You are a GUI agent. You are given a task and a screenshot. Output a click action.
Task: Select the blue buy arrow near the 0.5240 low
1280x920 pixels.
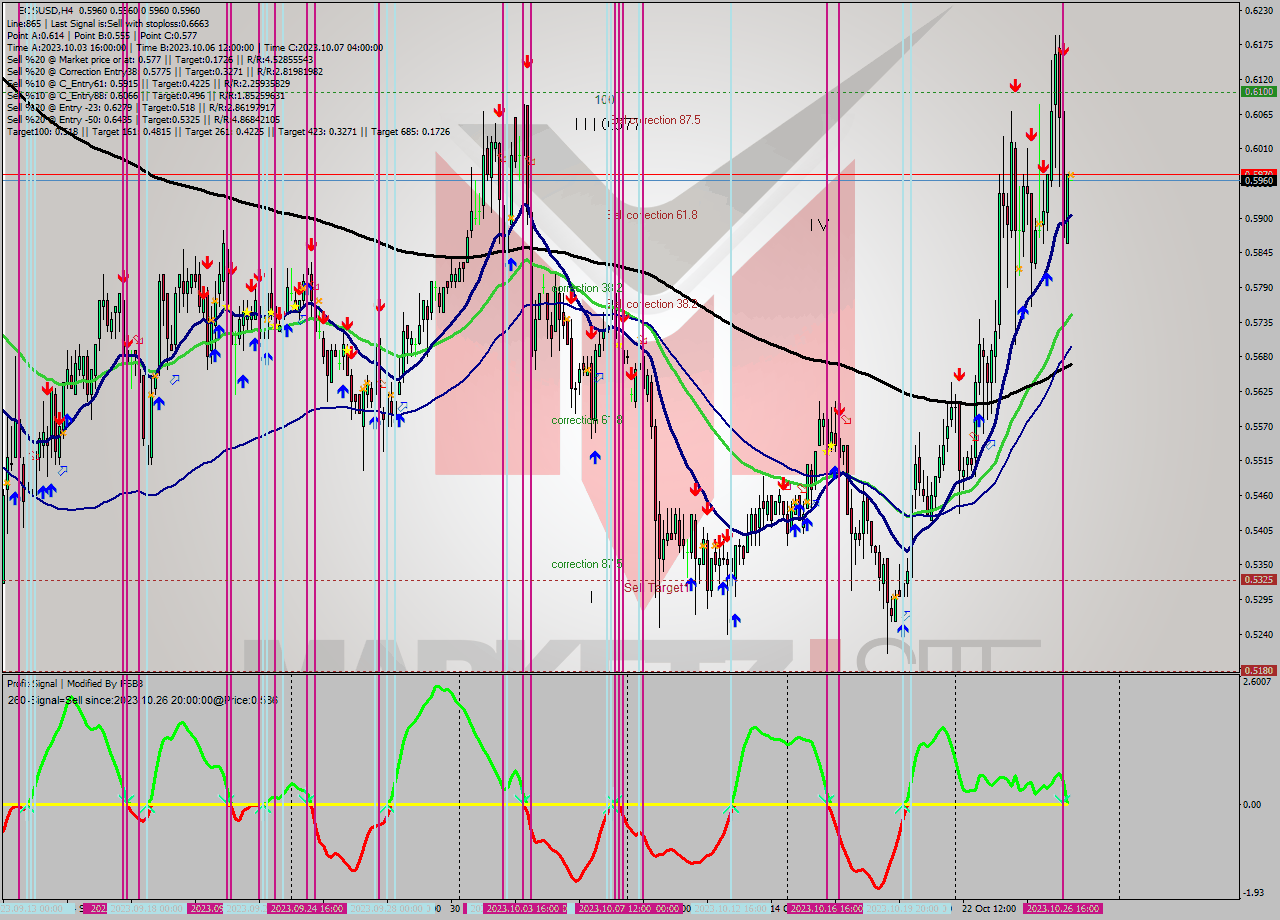(x=902, y=630)
